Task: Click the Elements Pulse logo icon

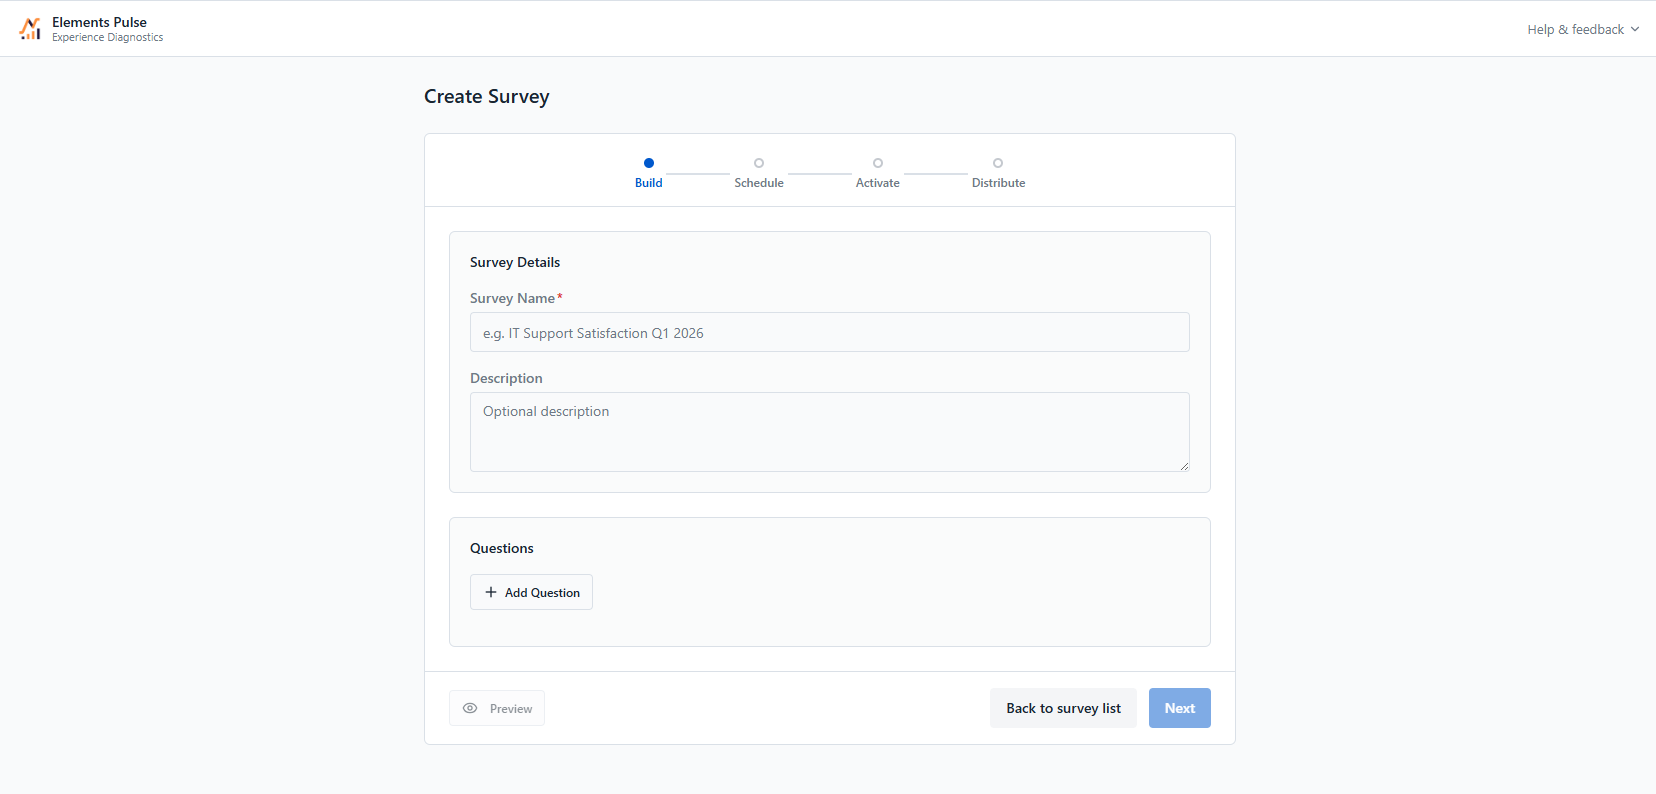Action: (30, 29)
